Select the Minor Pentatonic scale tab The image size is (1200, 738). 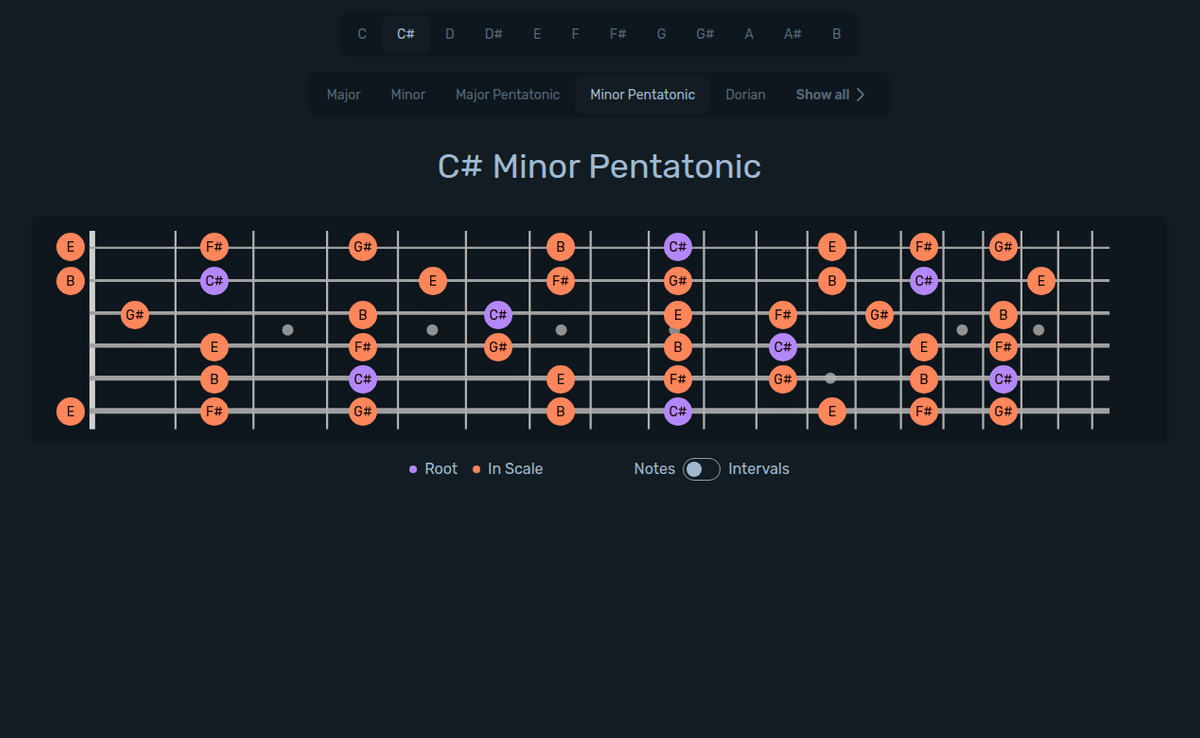(x=643, y=95)
